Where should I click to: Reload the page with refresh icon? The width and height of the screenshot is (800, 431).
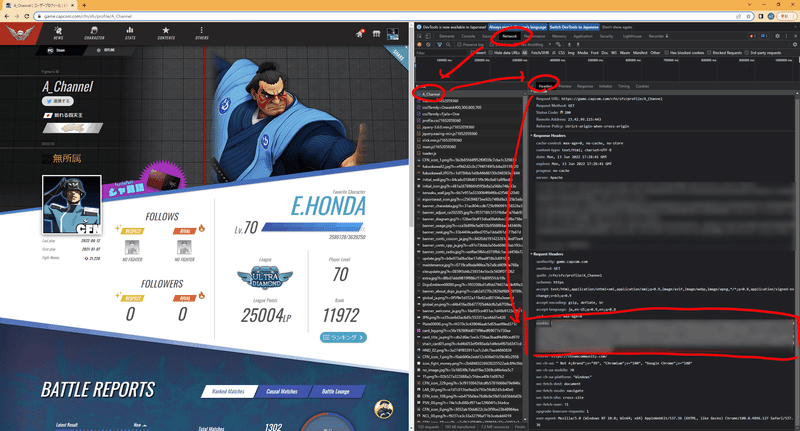(x=27, y=16)
